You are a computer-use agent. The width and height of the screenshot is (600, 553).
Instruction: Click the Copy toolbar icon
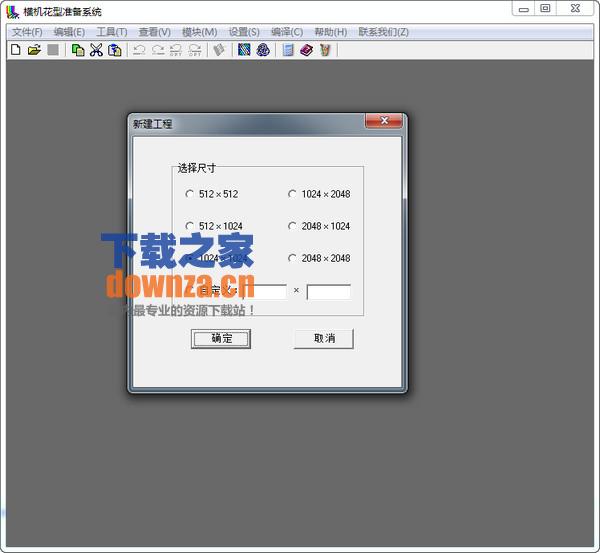[x=78, y=50]
